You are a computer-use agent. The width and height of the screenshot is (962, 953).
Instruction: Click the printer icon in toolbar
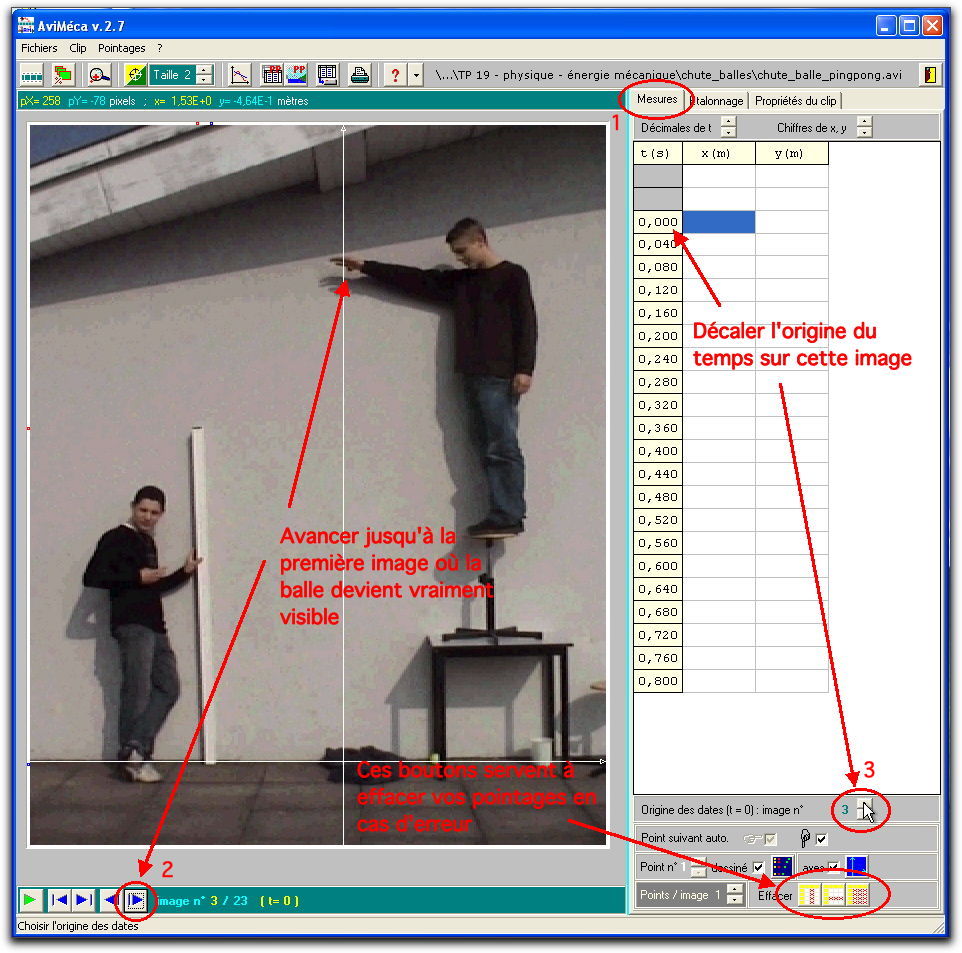tap(360, 75)
